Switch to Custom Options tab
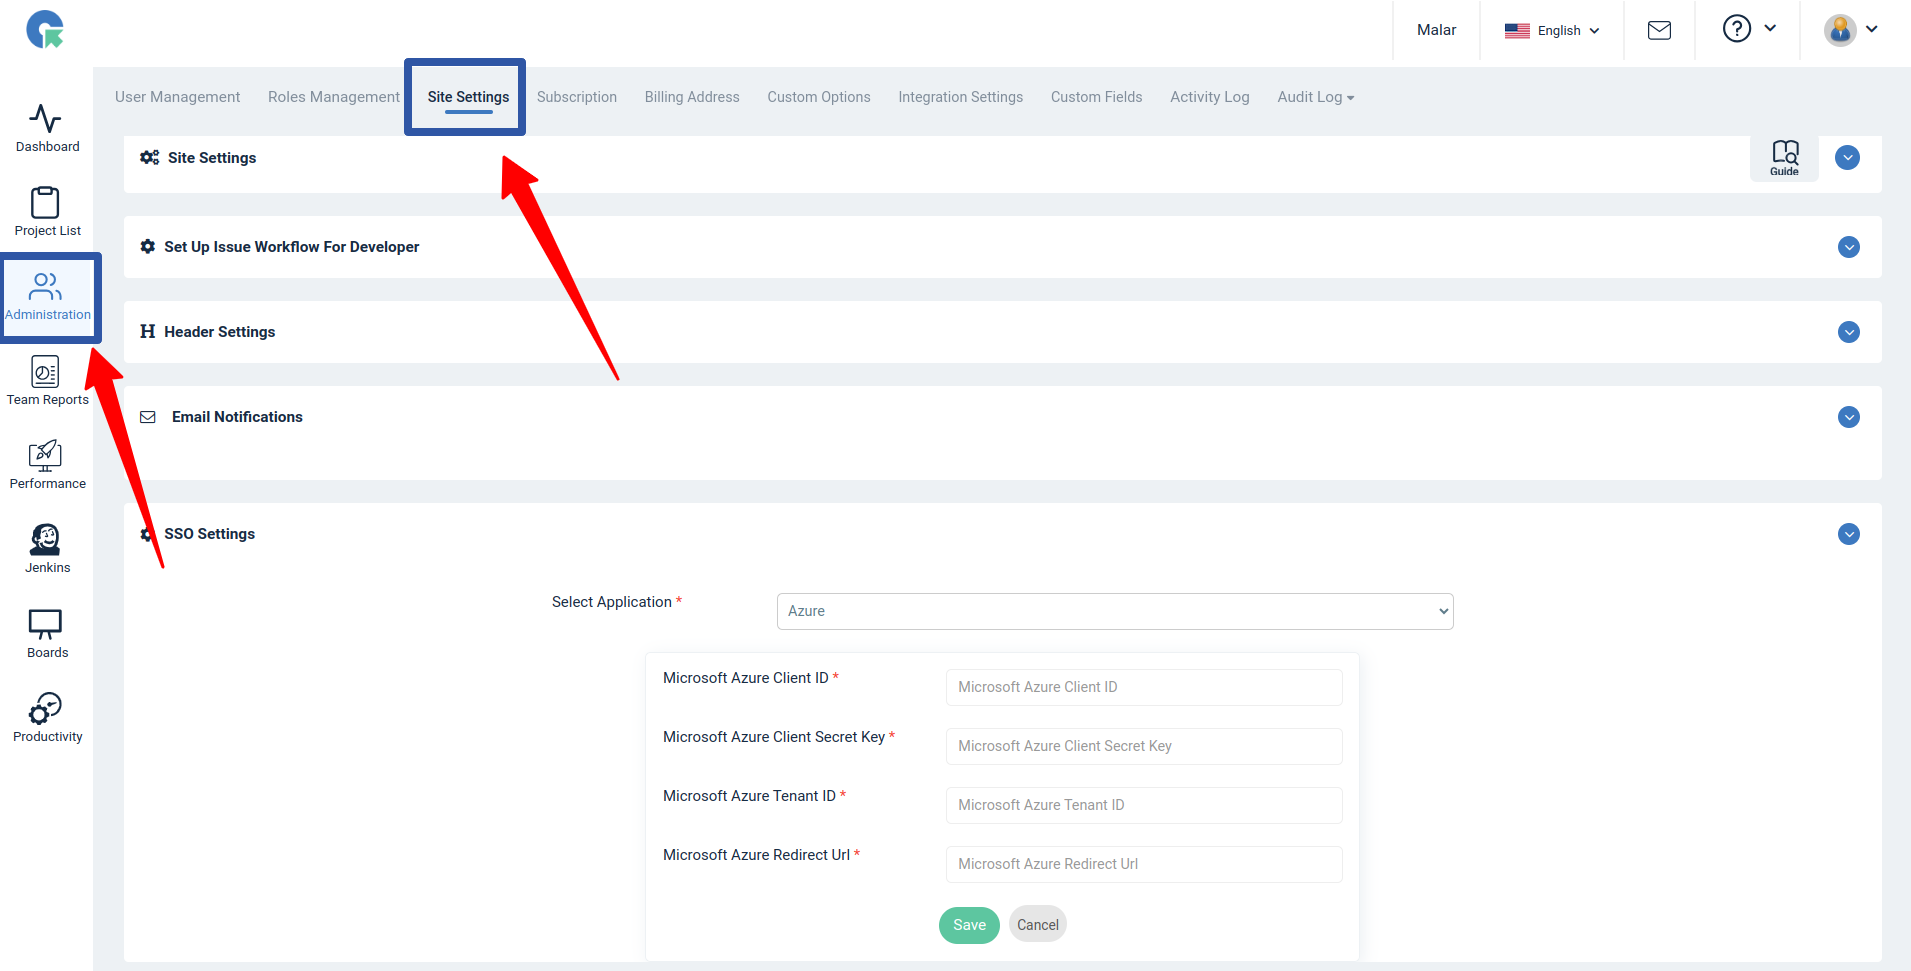This screenshot has width=1911, height=971. tap(818, 97)
